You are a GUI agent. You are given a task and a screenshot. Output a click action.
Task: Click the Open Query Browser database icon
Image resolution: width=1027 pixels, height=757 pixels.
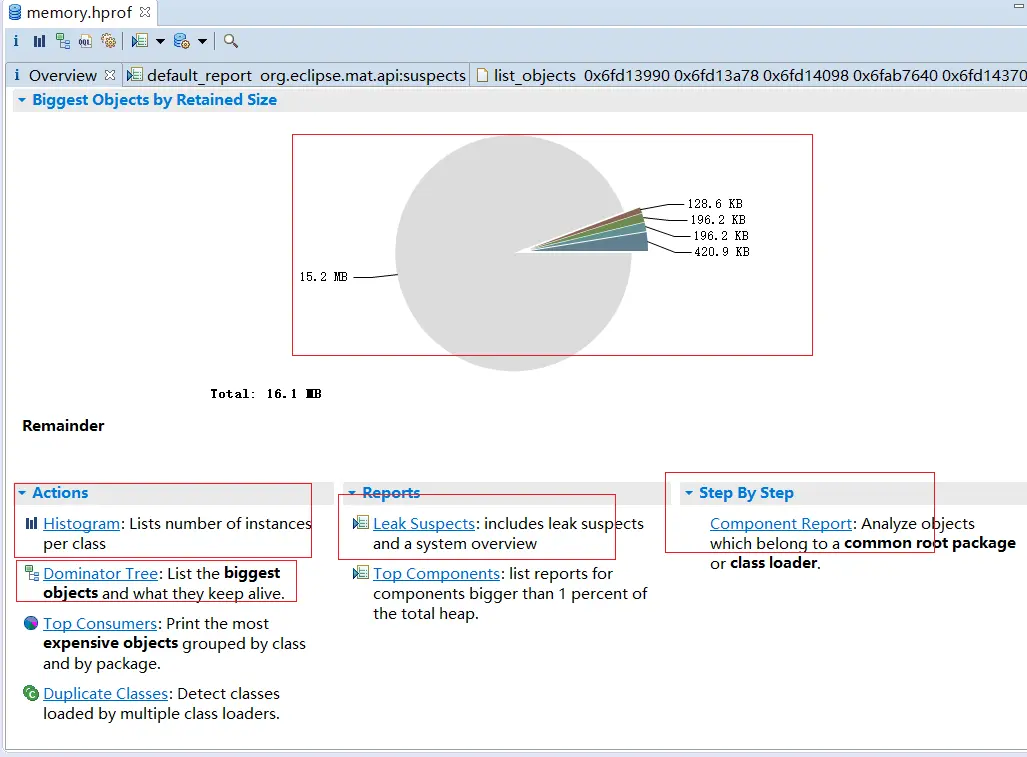pyautogui.click(x=181, y=41)
